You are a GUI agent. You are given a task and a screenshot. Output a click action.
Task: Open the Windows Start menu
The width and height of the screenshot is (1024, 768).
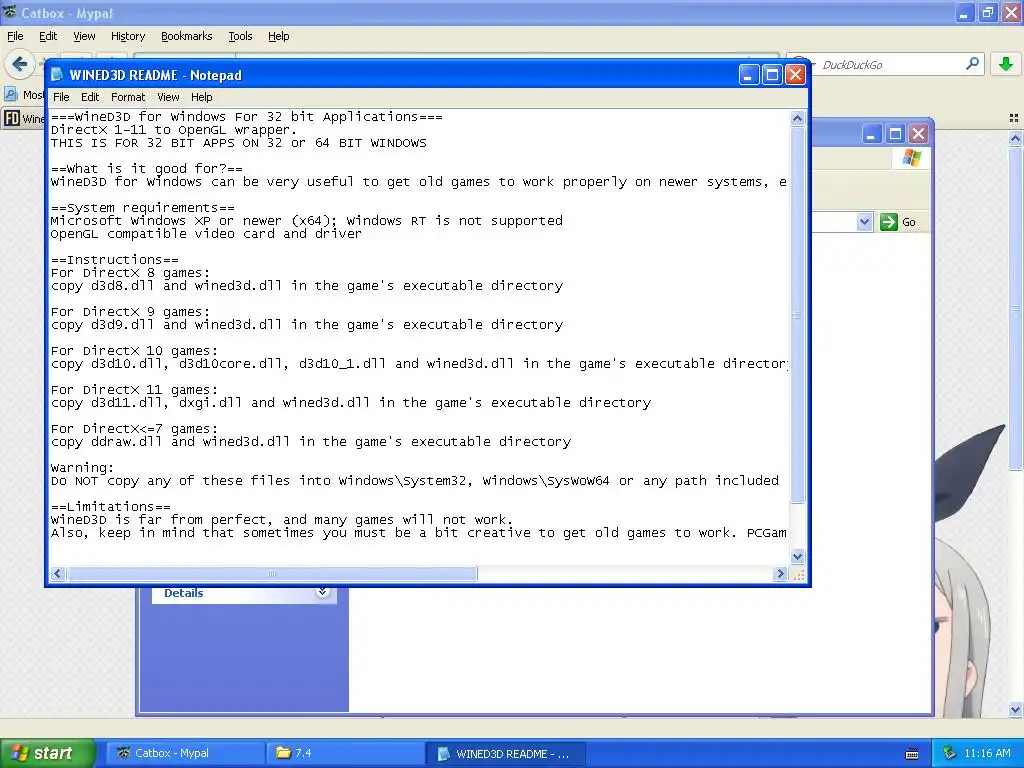[x=46, y=753]
